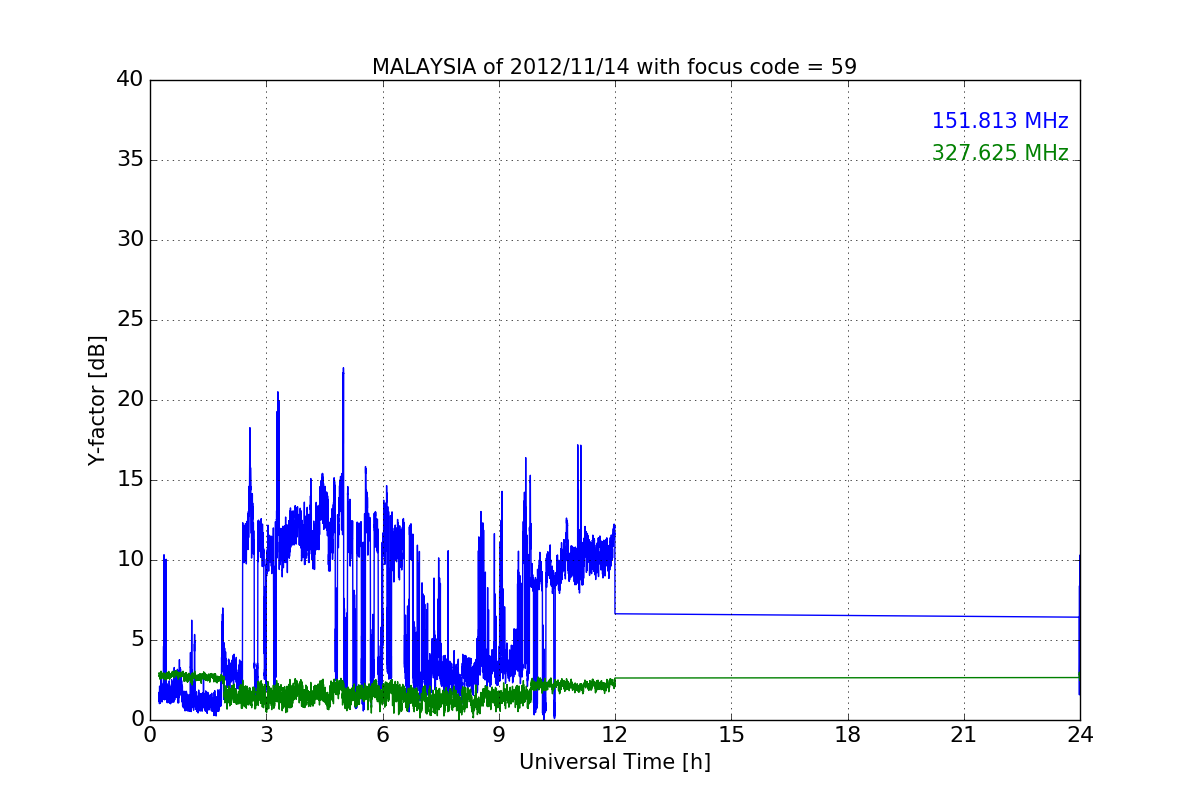
Task: Click x-axis tick value 9
Action: click(x=499, y=735)
